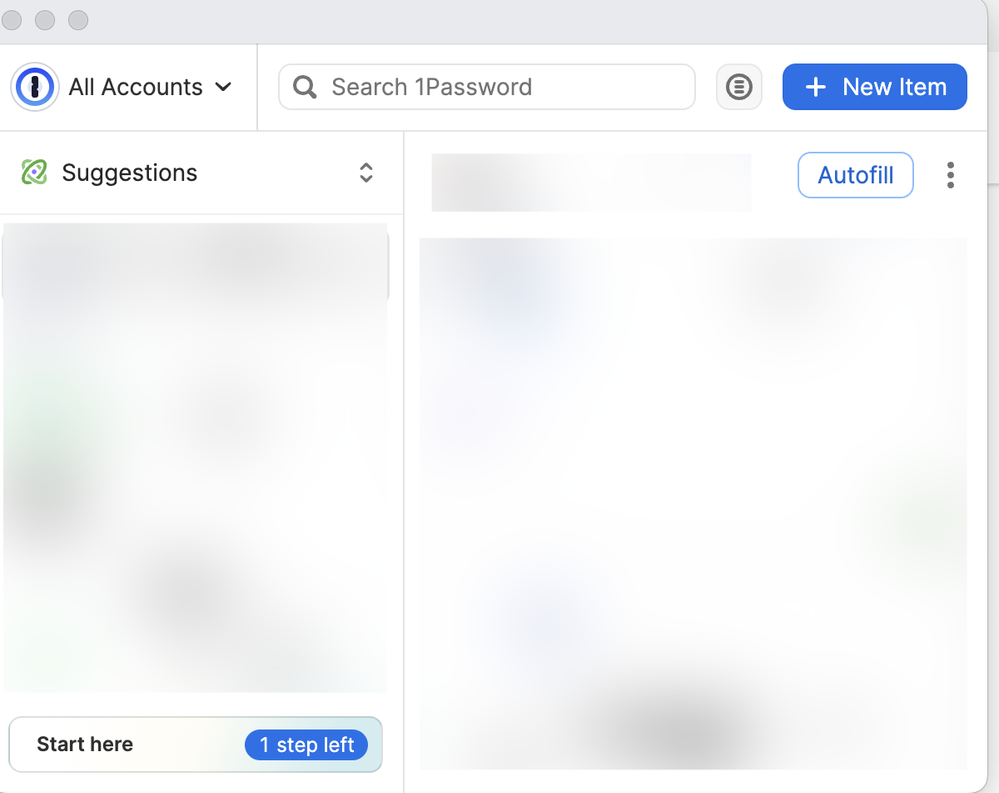Image resolution: width=999 pixels, height=793 pixels.
Task: Click the blurred item title in detail pane
Action: pyautogui.click(x=590, y=182)
